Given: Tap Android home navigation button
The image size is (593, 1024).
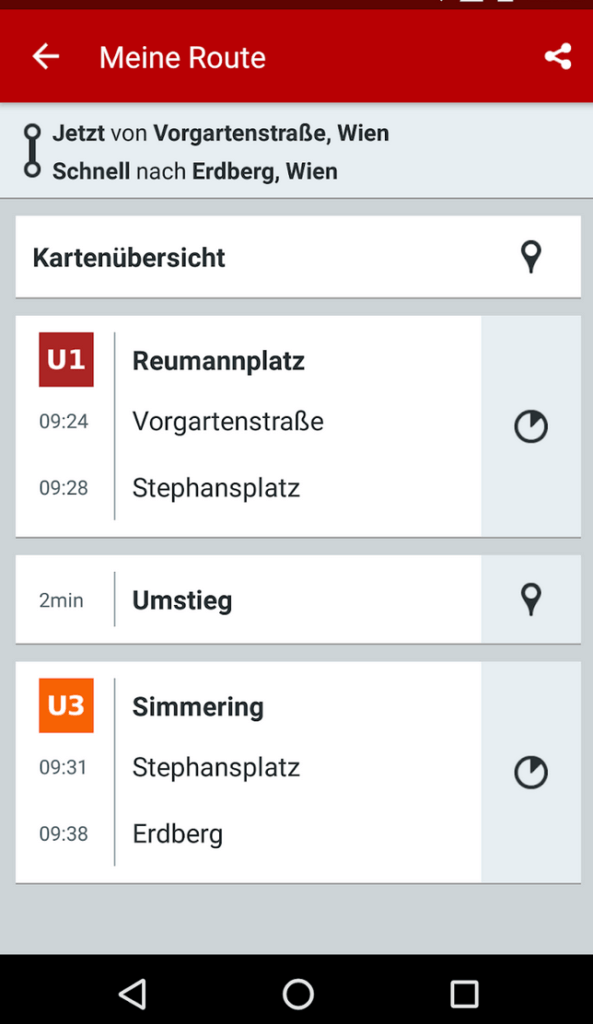Looking at the screenshot, I should tap(298, 995).
